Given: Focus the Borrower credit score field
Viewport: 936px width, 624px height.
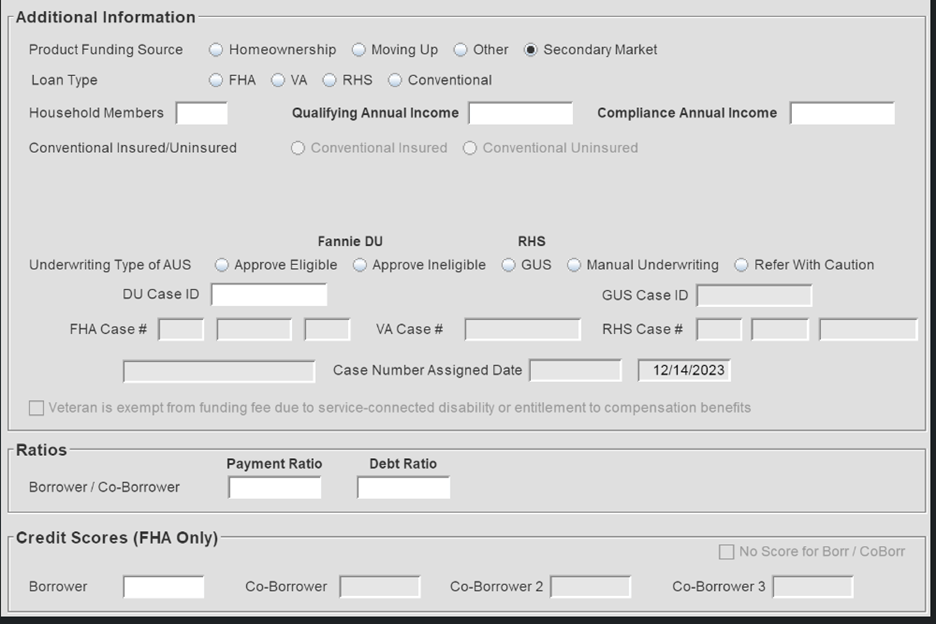Looking at the screenshot, I should point(163,586).
